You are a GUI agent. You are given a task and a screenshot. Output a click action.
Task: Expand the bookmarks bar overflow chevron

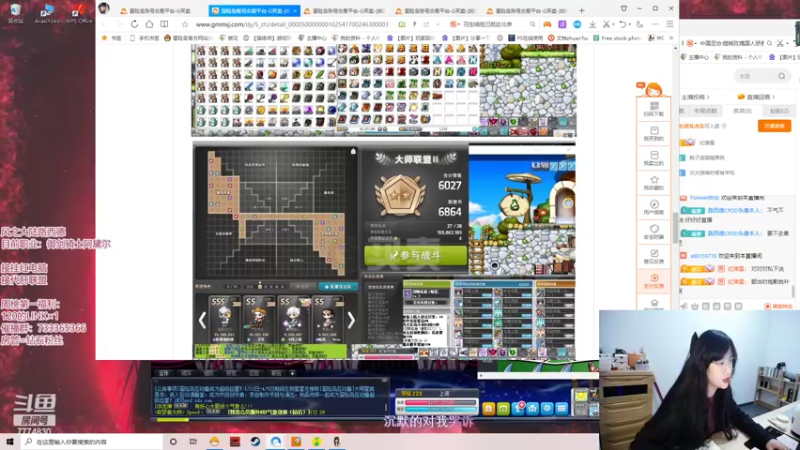pyautogui.click(x=671, y=38)
